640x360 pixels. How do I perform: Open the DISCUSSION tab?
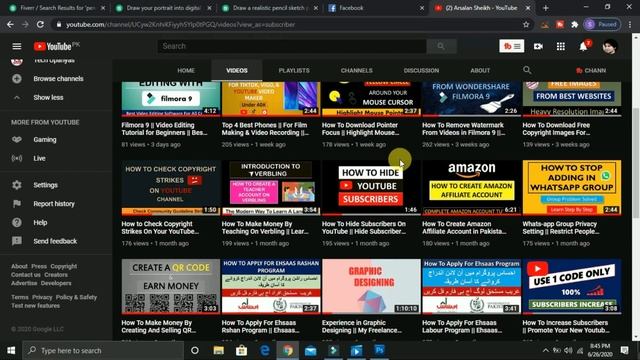(421, 71)
